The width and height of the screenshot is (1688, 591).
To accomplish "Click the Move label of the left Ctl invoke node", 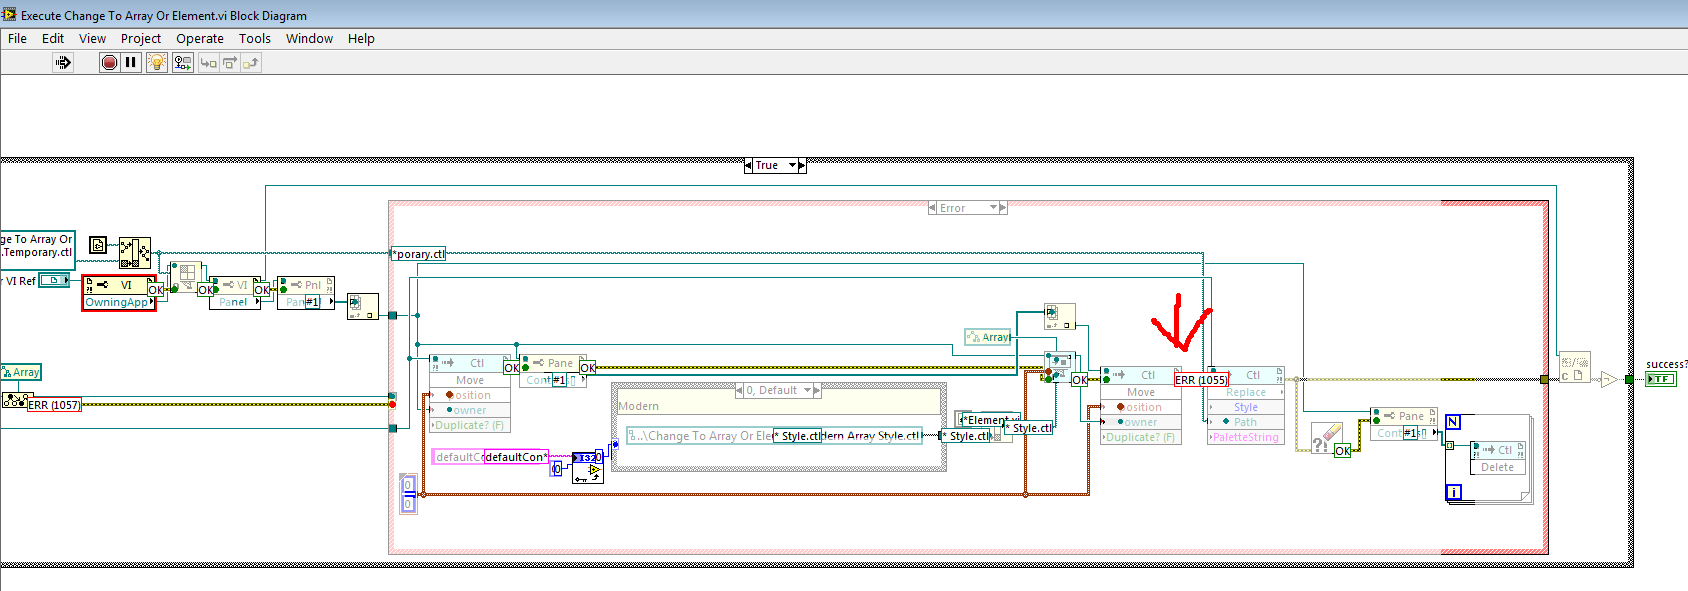I will [x=470, y=380].
